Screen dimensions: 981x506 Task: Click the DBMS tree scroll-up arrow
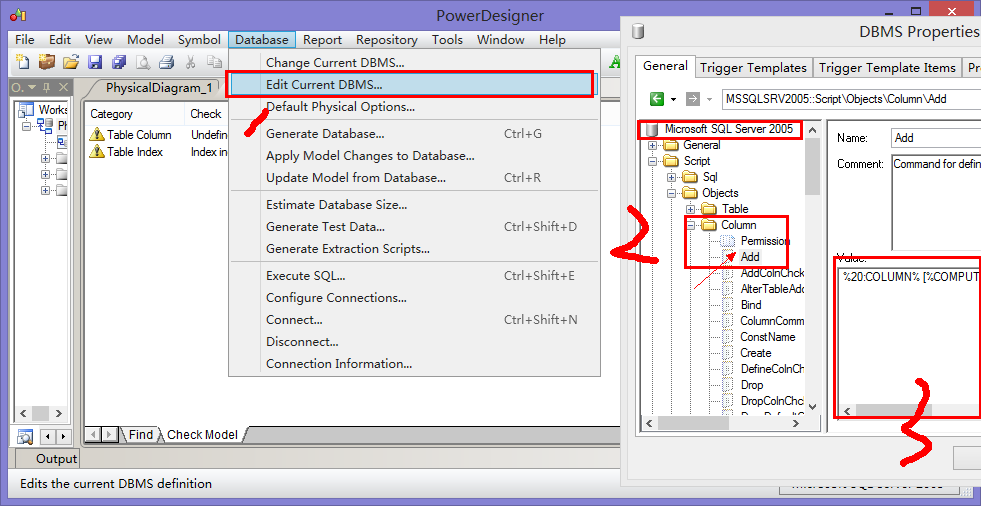(x=812, y=129)
